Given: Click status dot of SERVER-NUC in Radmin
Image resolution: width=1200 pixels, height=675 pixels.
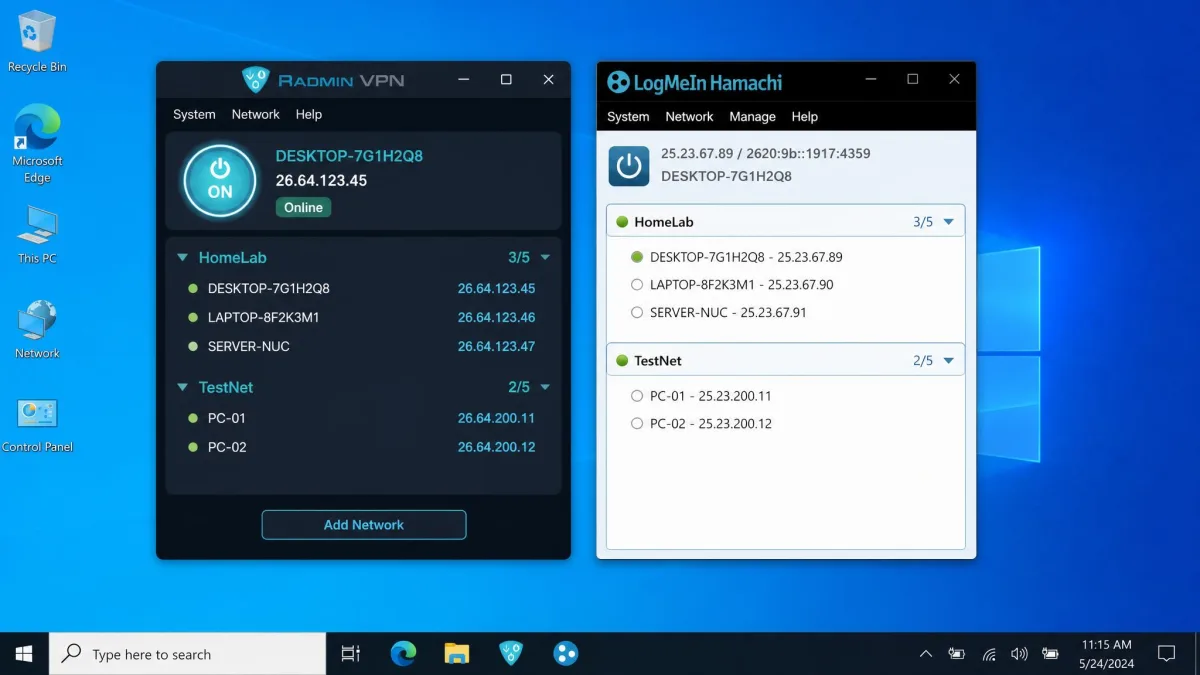Looking at the screenshot, I should tap(193, 347).
